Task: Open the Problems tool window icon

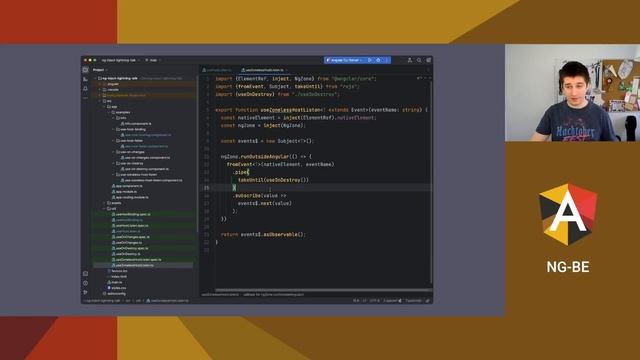Action: [85, 283]
